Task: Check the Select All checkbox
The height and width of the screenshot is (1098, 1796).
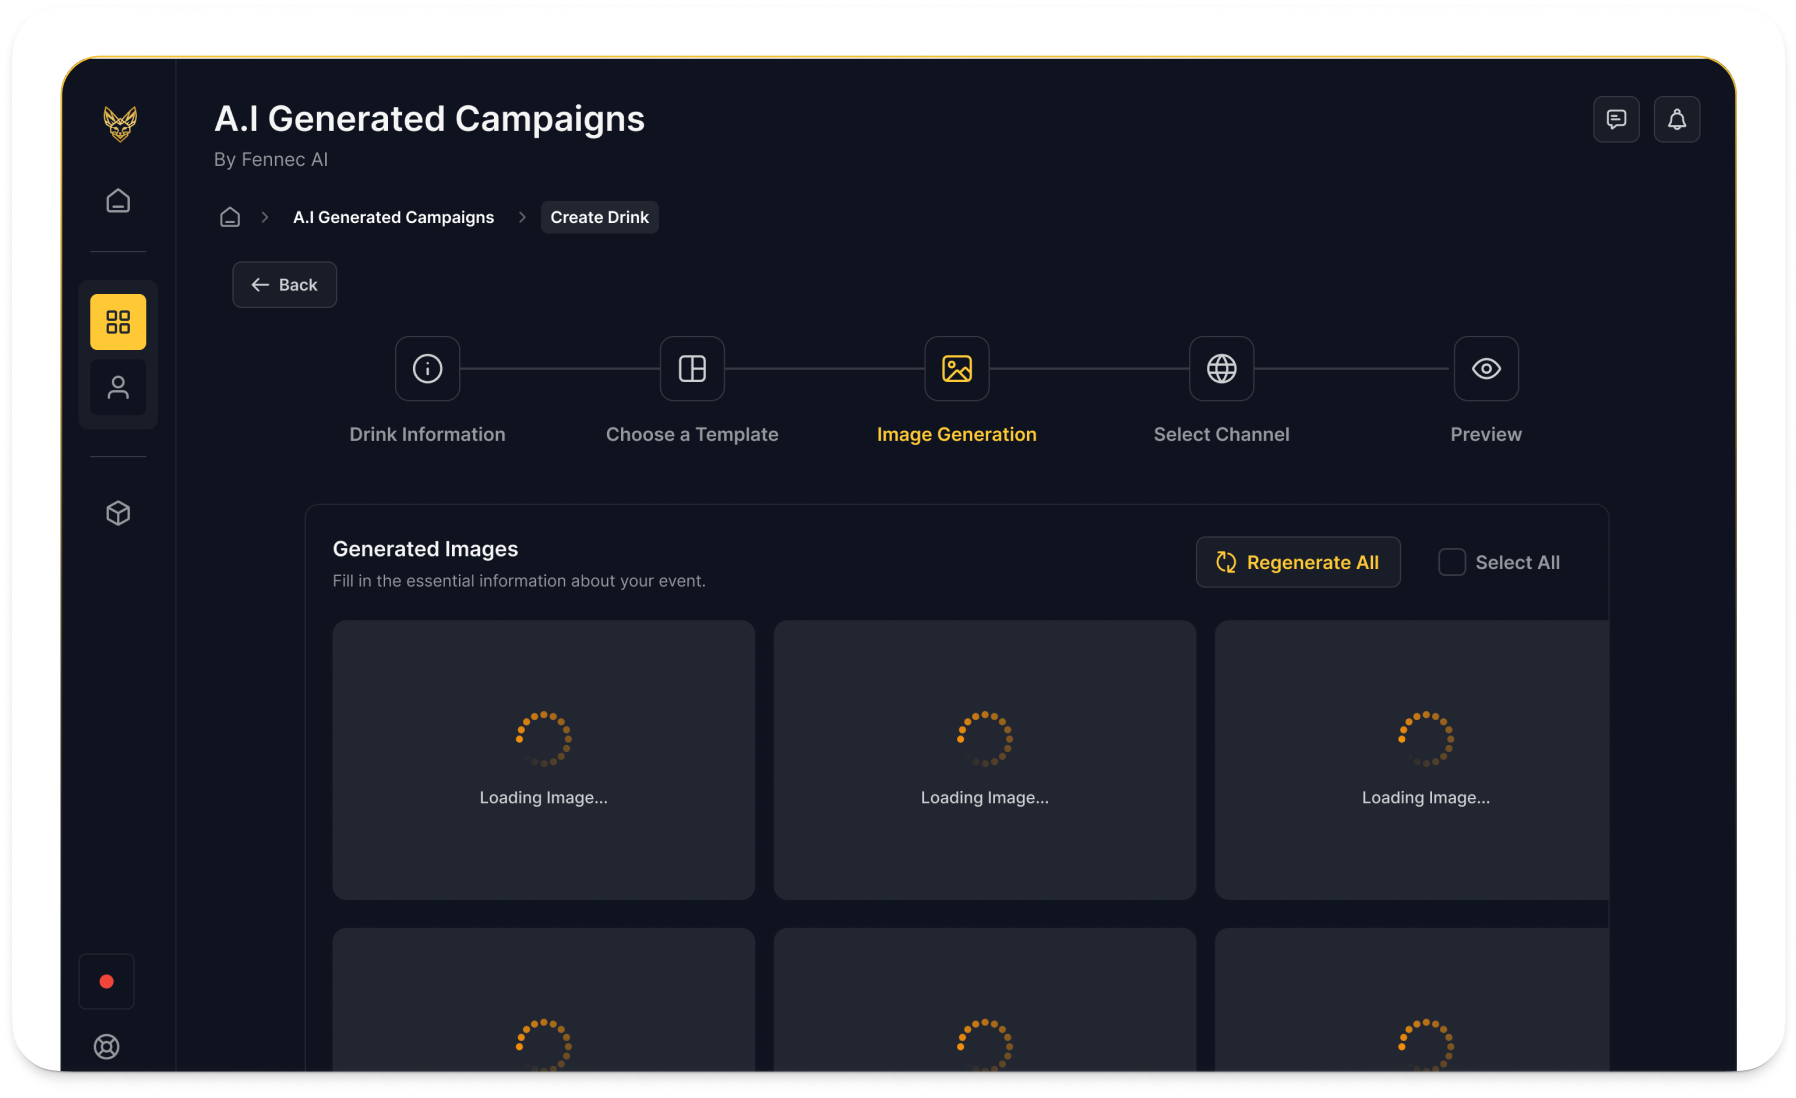Action: pyautogui.click(x=1452, y=562)
